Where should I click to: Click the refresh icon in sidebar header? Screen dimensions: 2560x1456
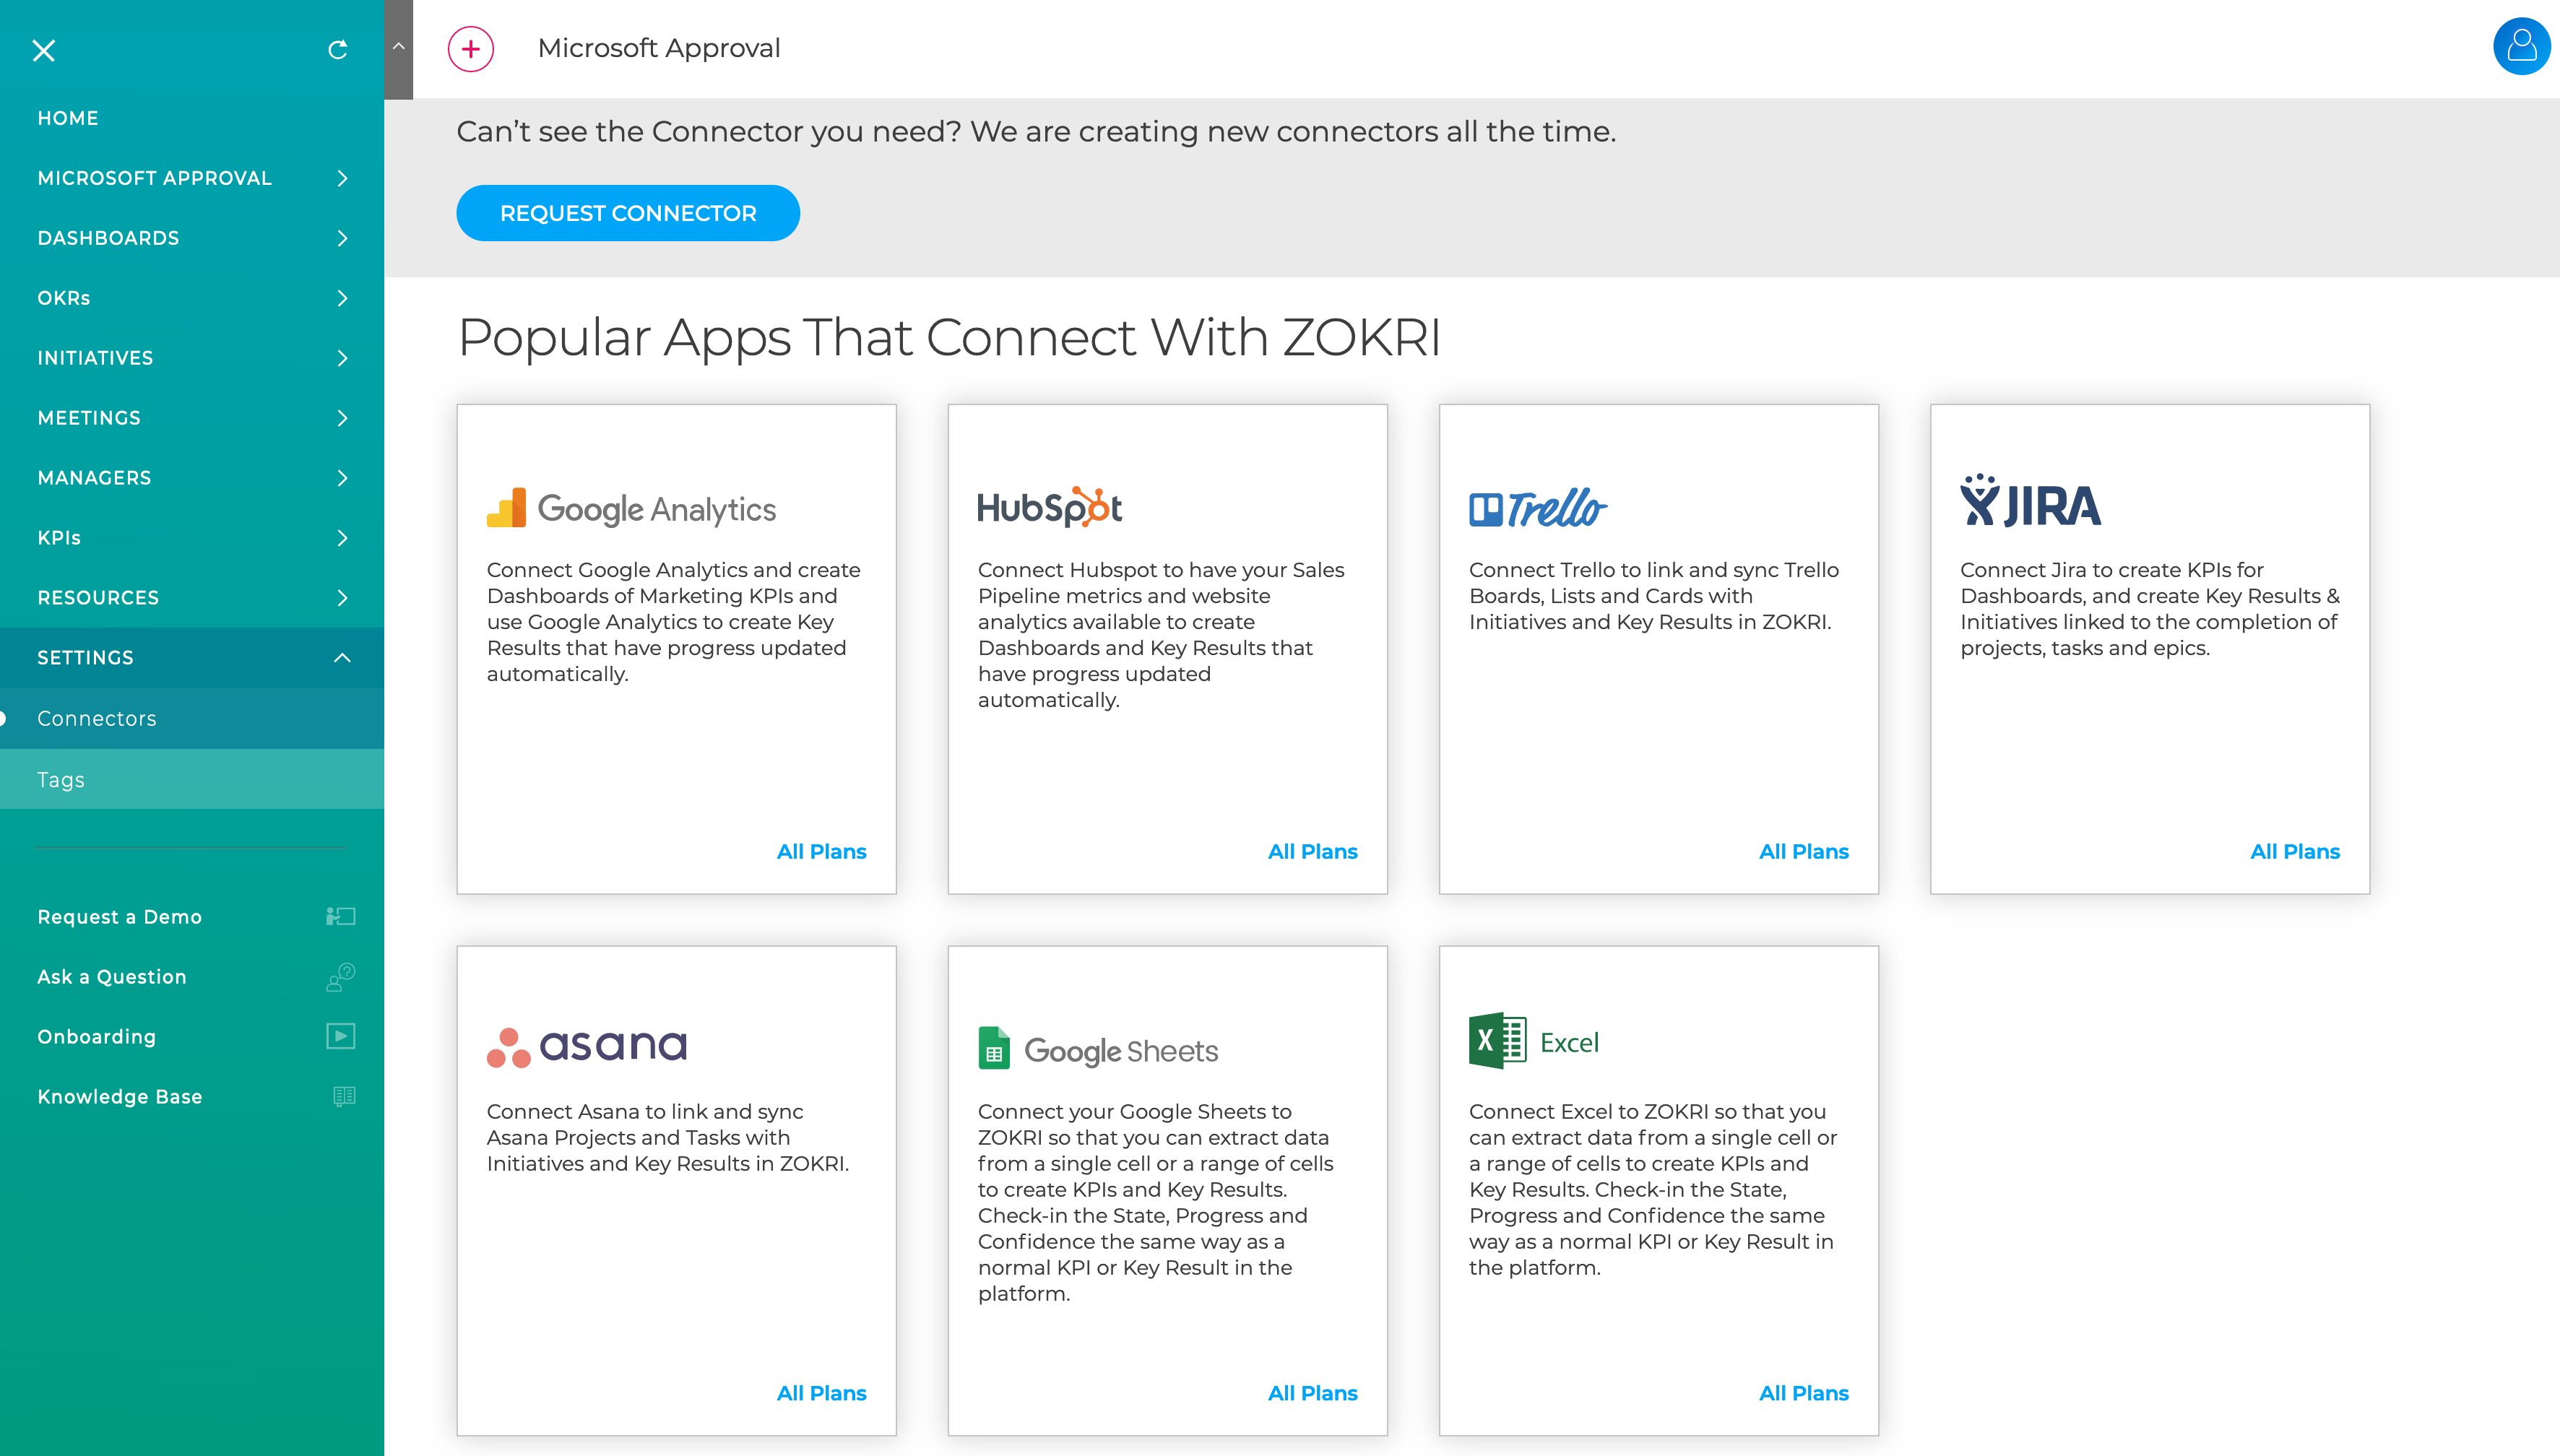coord(338,50)
